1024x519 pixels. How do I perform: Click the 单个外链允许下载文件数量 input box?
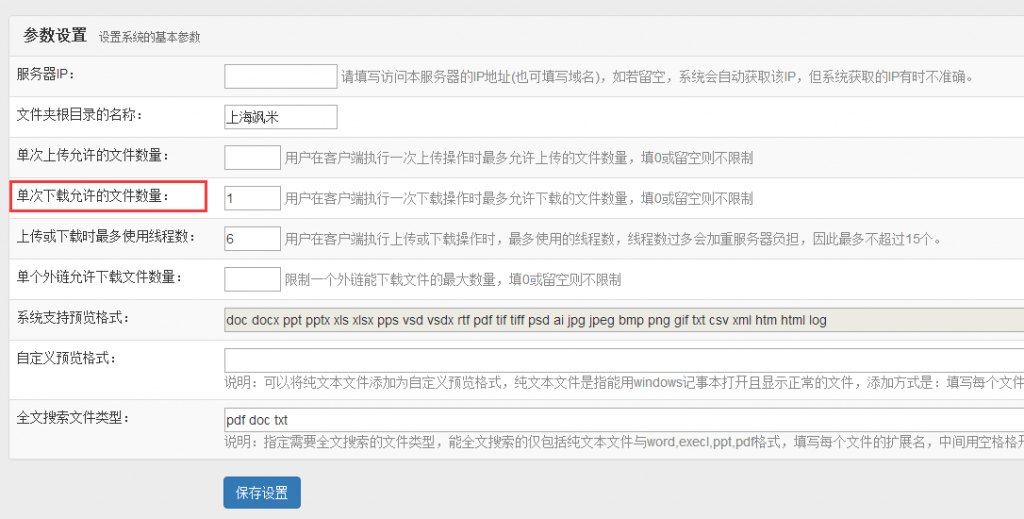(x=252, y=279)
